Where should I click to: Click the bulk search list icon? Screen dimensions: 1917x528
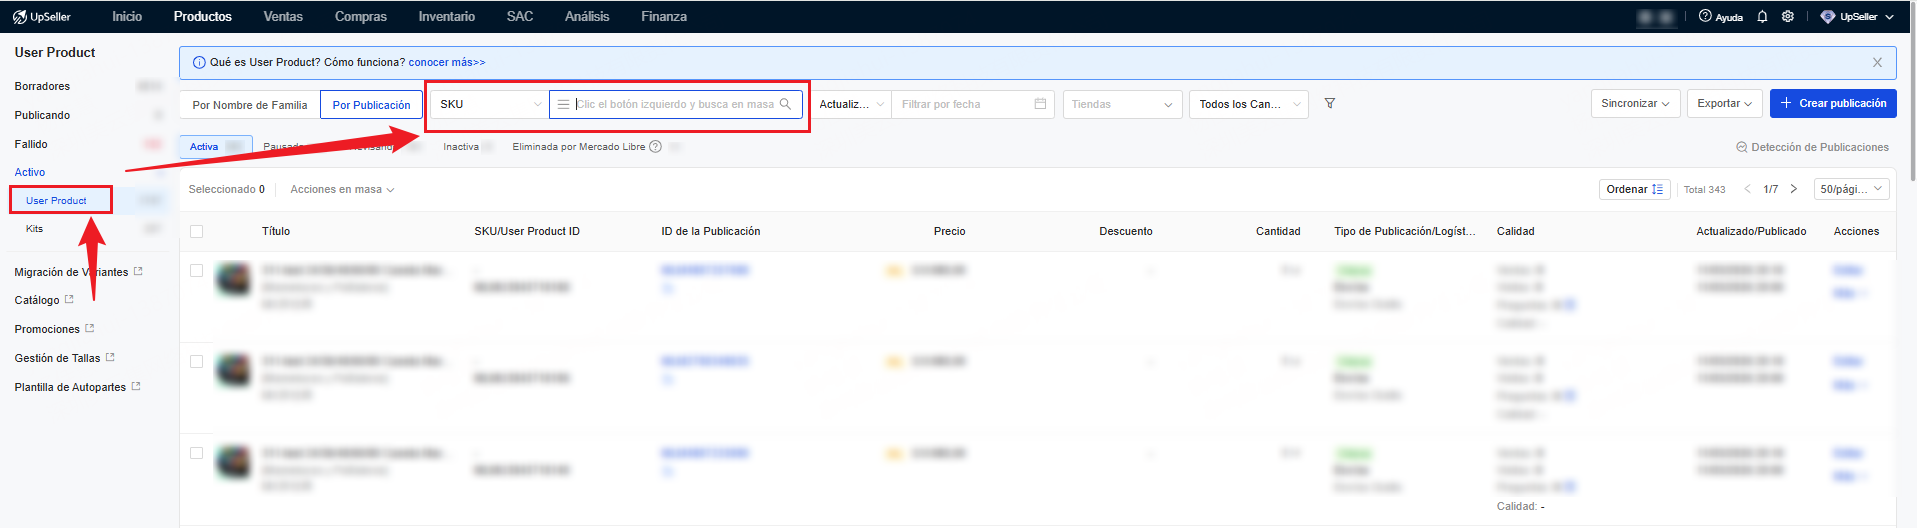coord(563,104)
